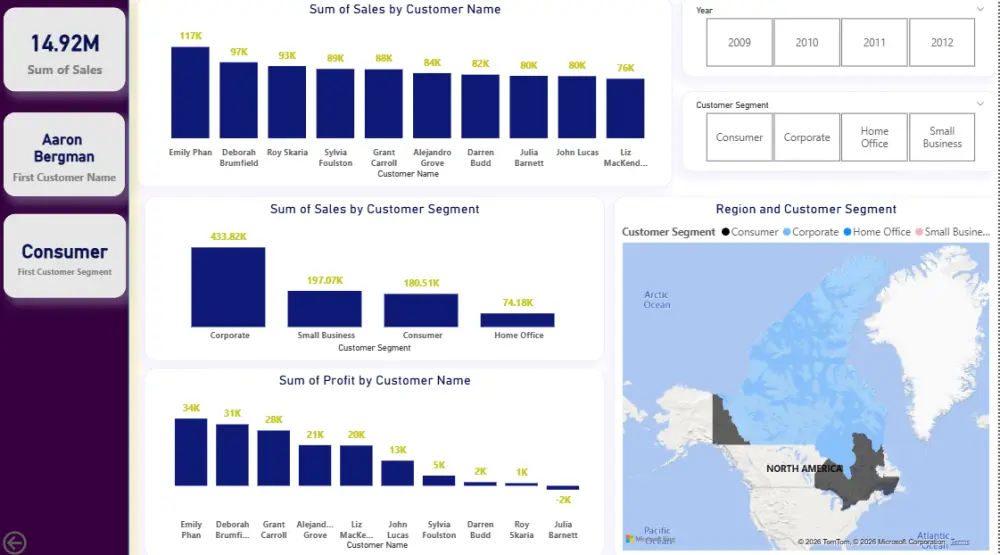This screenshot has width=1000, height=555.
Task: Select the Corporate segment slicer
Action: (807, 137)
